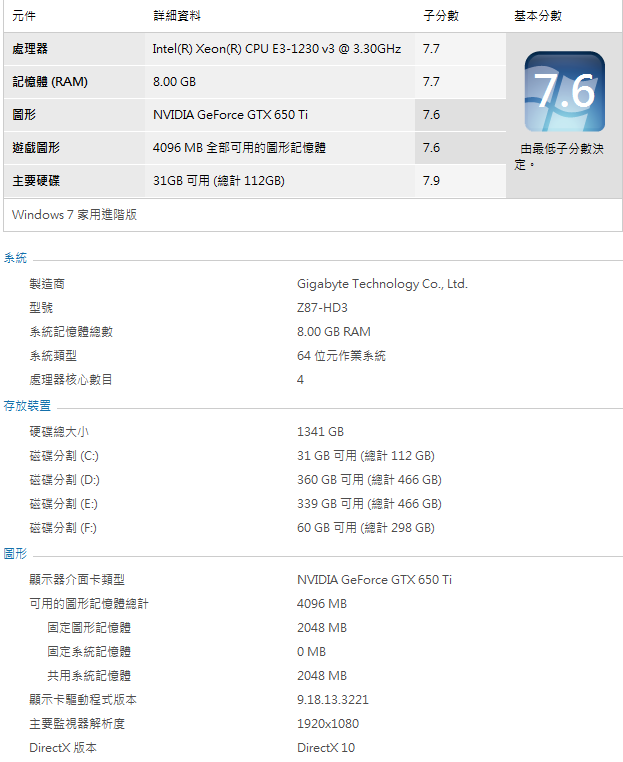Viewport: 623px width, 762px height.
Task: Click Gigabyte Technology Co., Ltd. value
Action: tap(382, 284)
